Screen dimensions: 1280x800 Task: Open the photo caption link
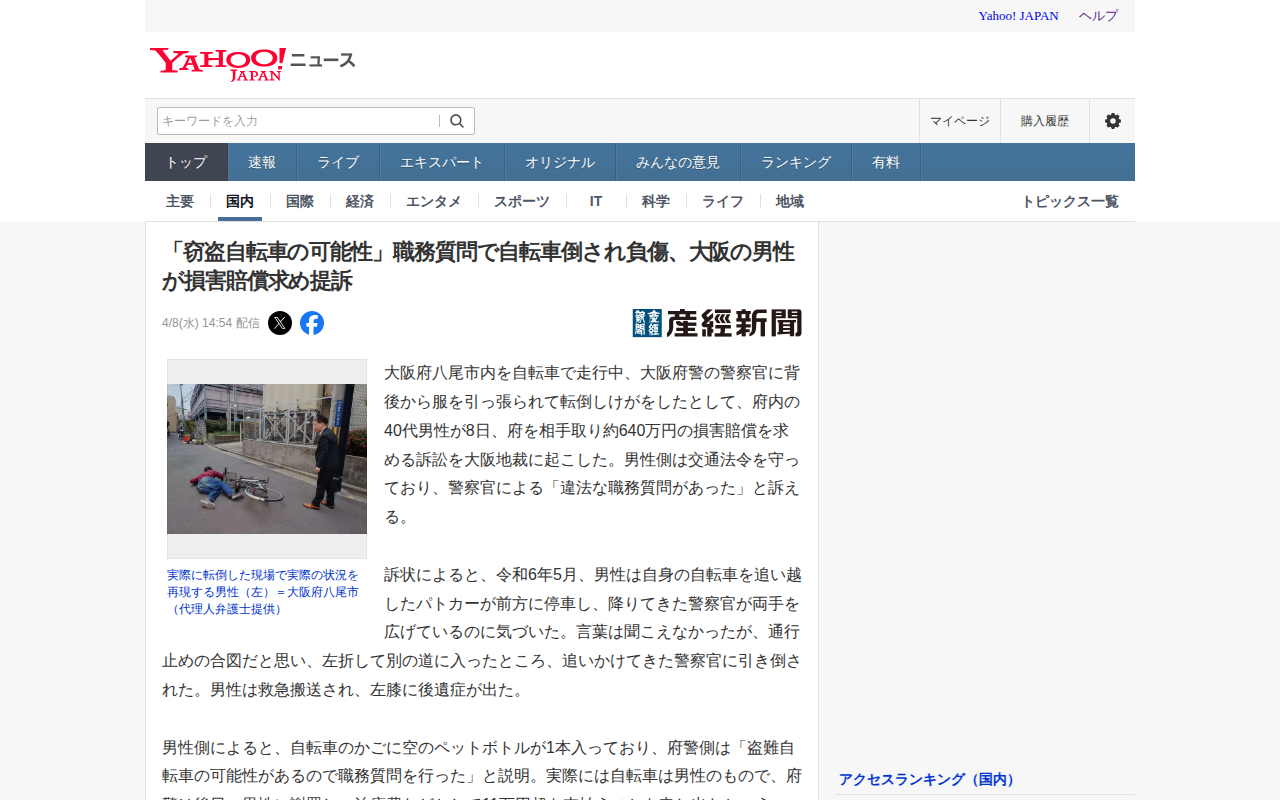(x=263, y=592)
